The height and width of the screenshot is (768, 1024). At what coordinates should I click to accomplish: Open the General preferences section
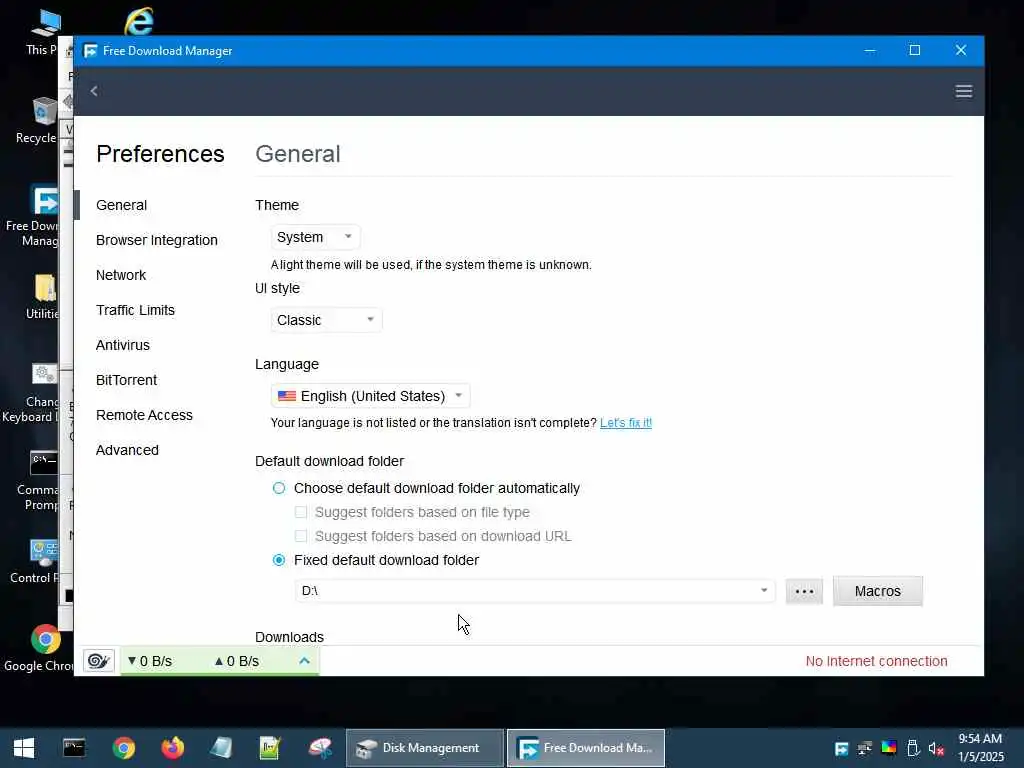click(121, 205)
